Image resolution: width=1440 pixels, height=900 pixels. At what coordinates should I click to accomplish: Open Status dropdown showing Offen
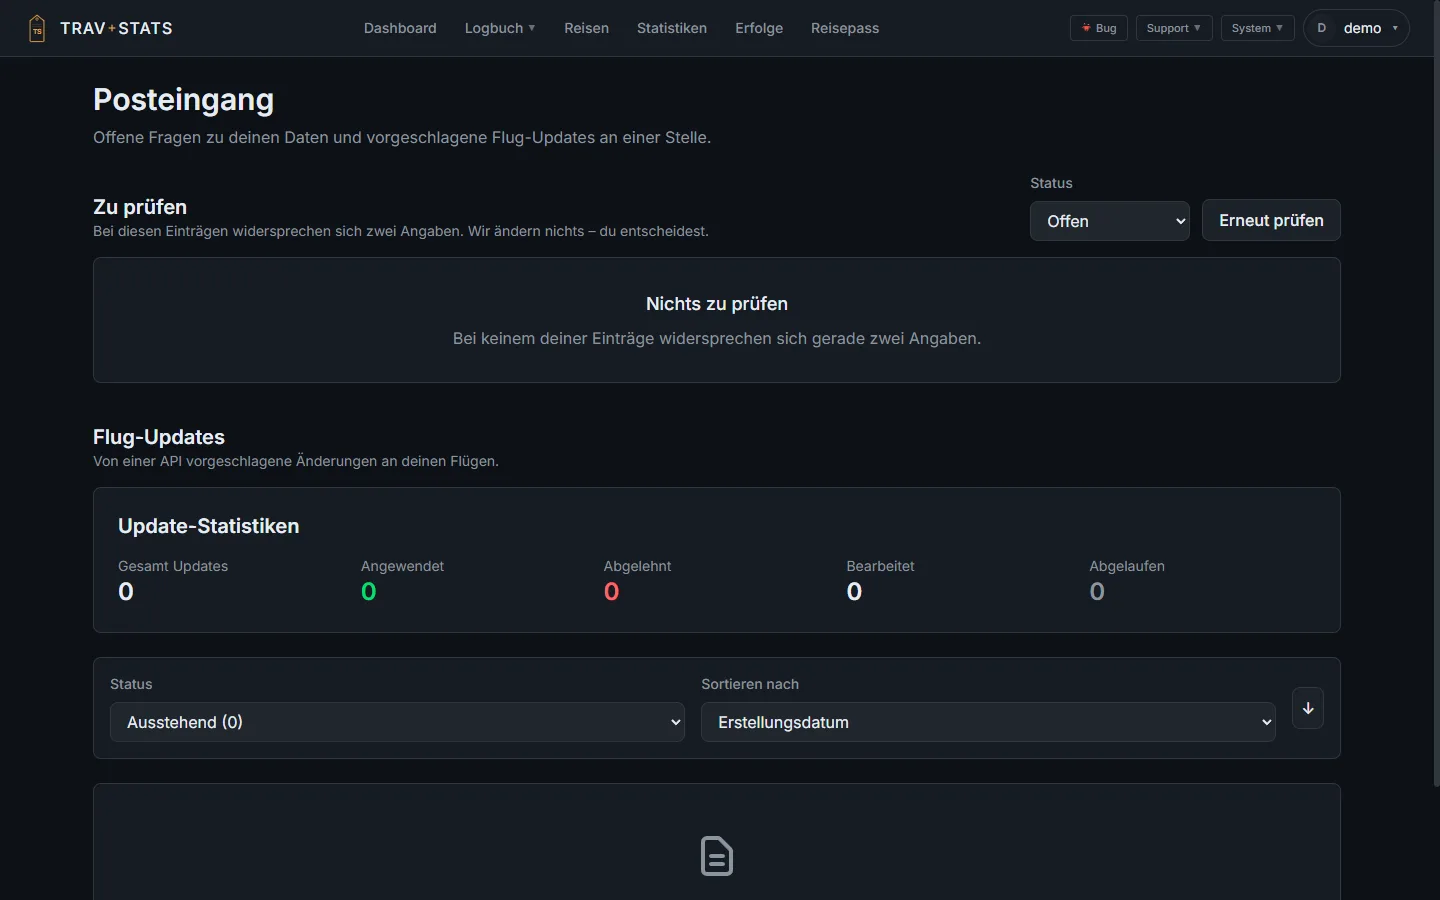pyautogui.click(x=1110, y=221)
